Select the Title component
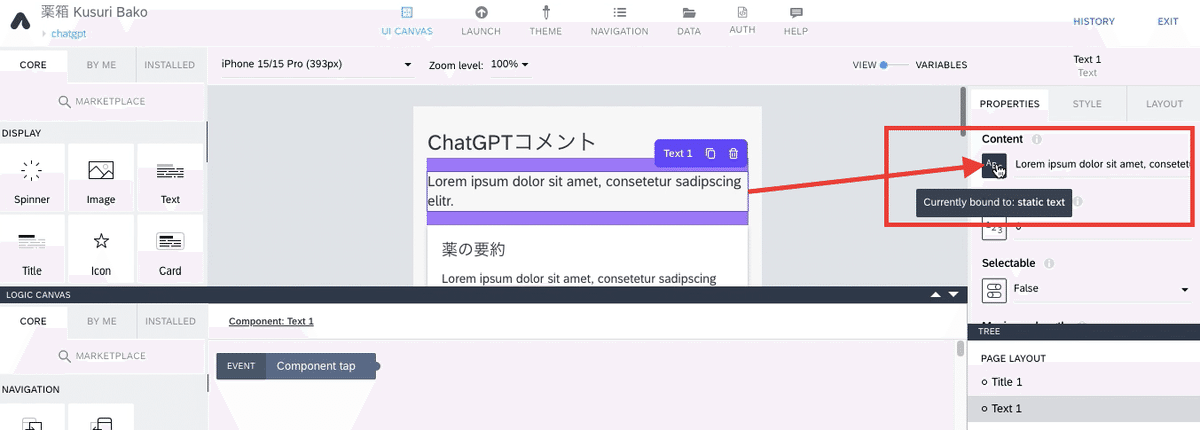The height and width of the screenshot is (430, 1200). [32, 250]
